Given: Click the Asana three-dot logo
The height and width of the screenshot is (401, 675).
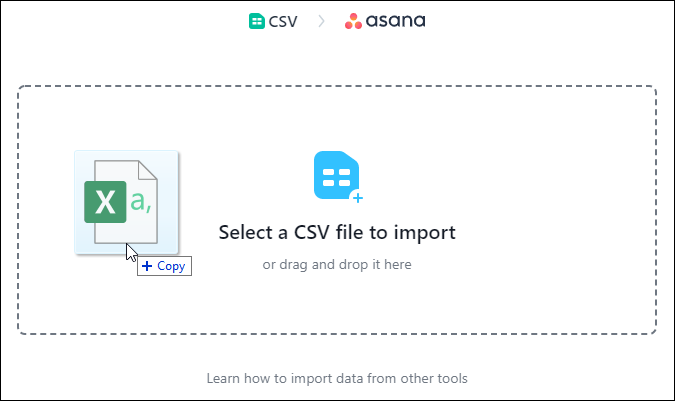Looking at the screenshot, I should point(354,20).
